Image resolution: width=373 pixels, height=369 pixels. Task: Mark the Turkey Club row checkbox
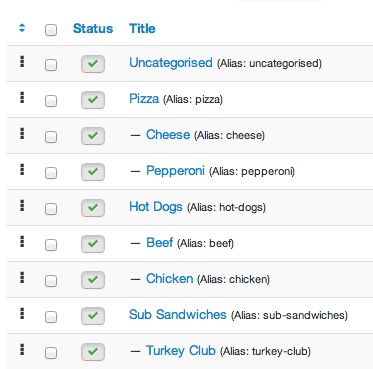pos(51,353)
